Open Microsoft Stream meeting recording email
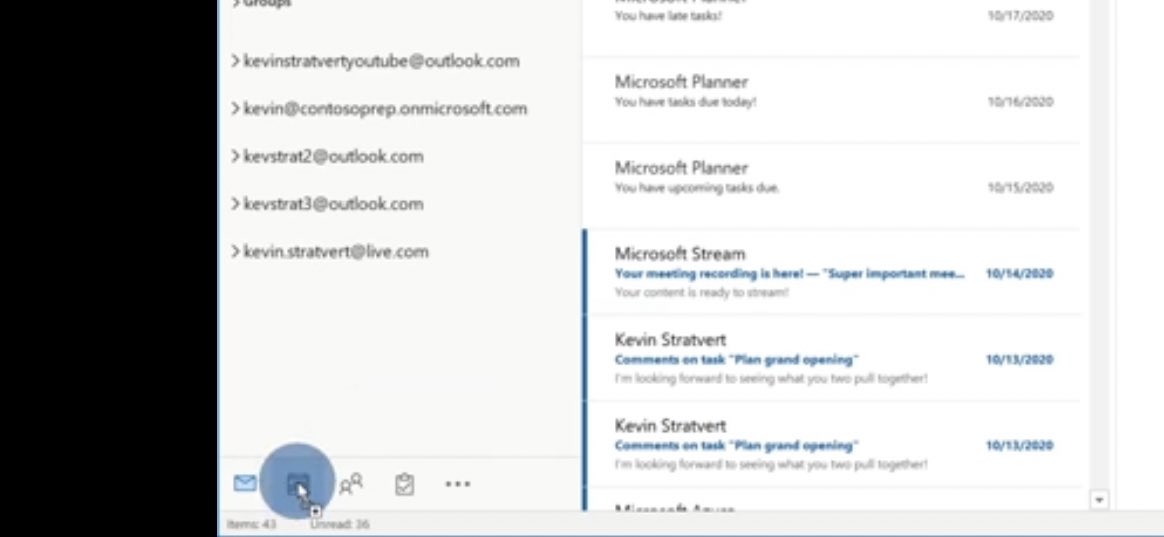 [x=831, y=272]
